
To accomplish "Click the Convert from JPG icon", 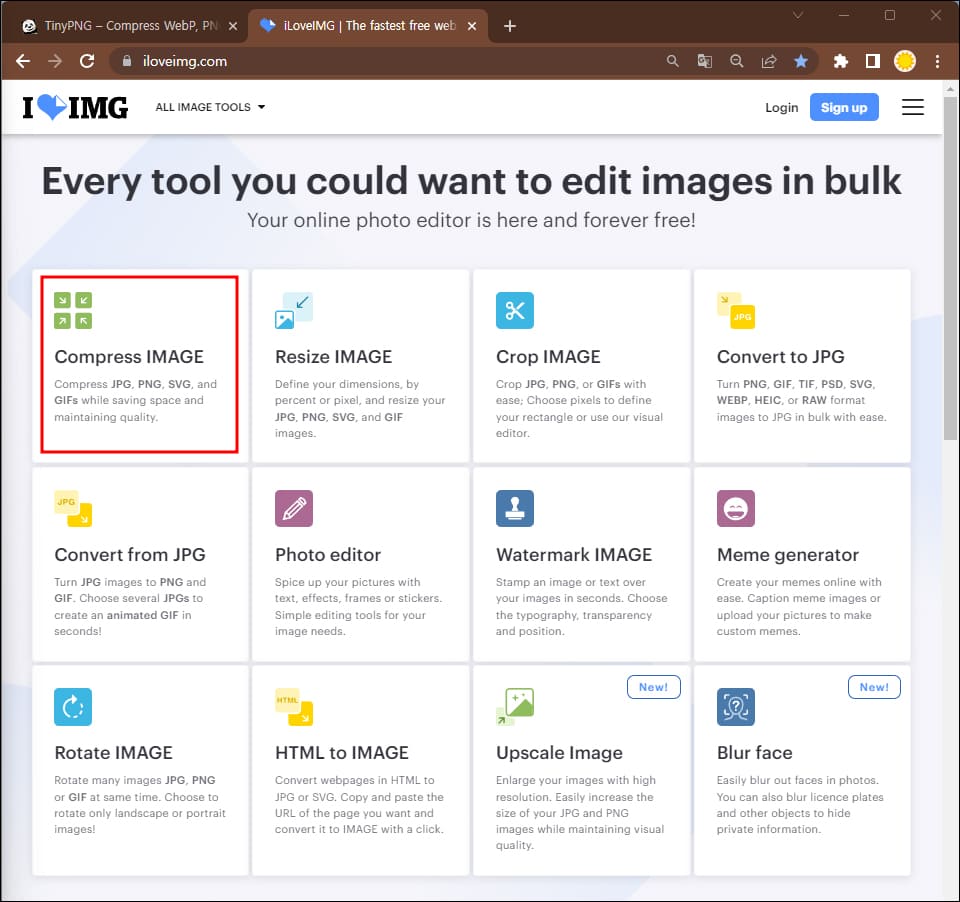I will tap(73, 508).
